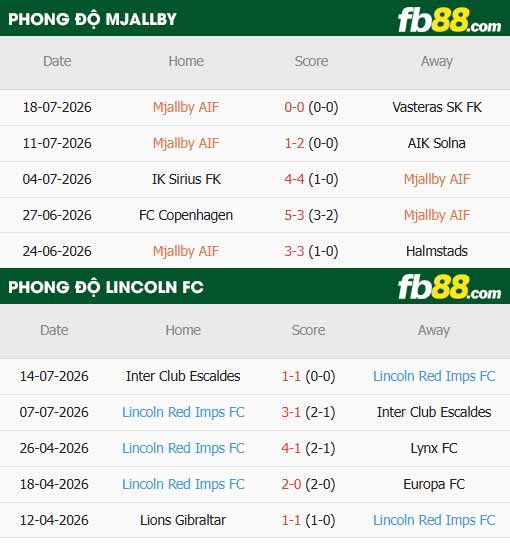The width and height of the screenshot is (510, 544).
Task: Click AIK Solna team name
Action: pos(436,143)
